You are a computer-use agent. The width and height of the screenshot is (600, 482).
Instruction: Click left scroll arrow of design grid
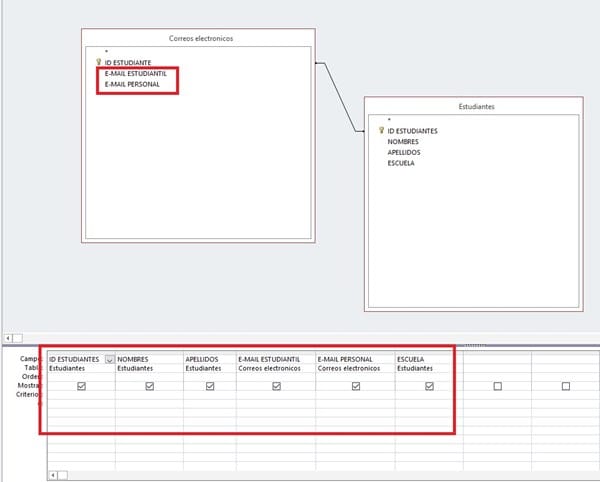coord(53,475)
